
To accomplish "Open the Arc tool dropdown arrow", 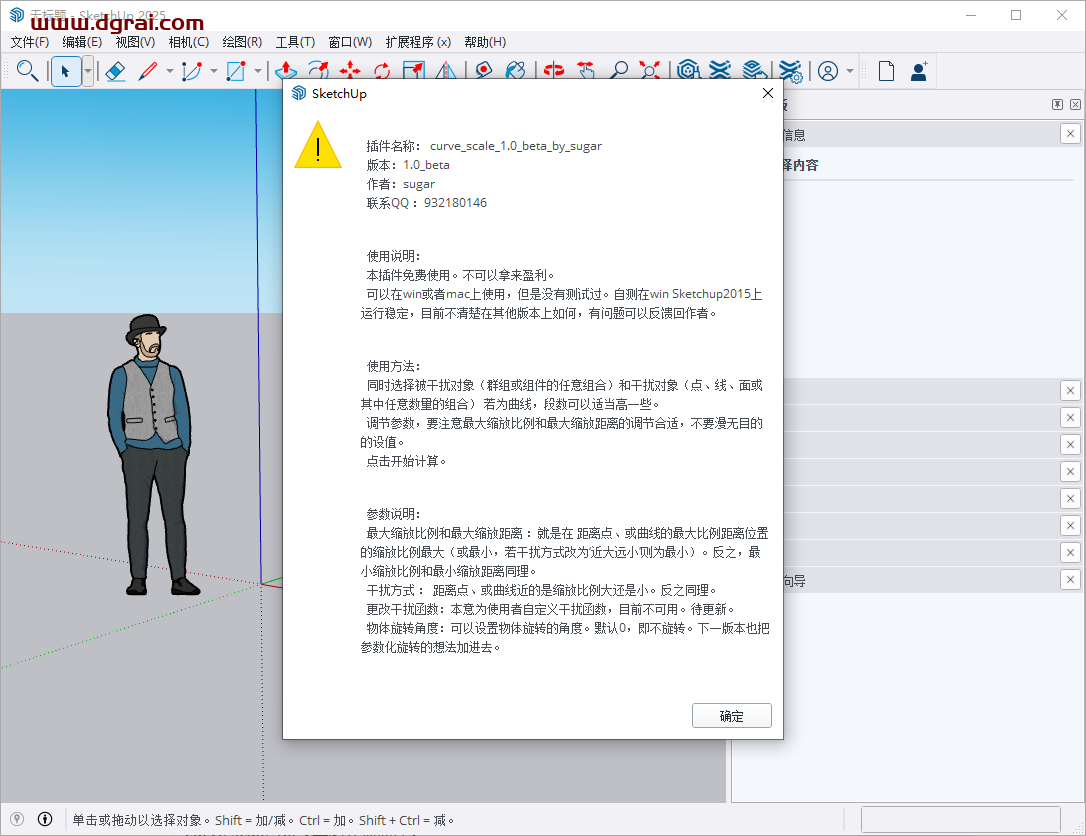I will 213,71.
